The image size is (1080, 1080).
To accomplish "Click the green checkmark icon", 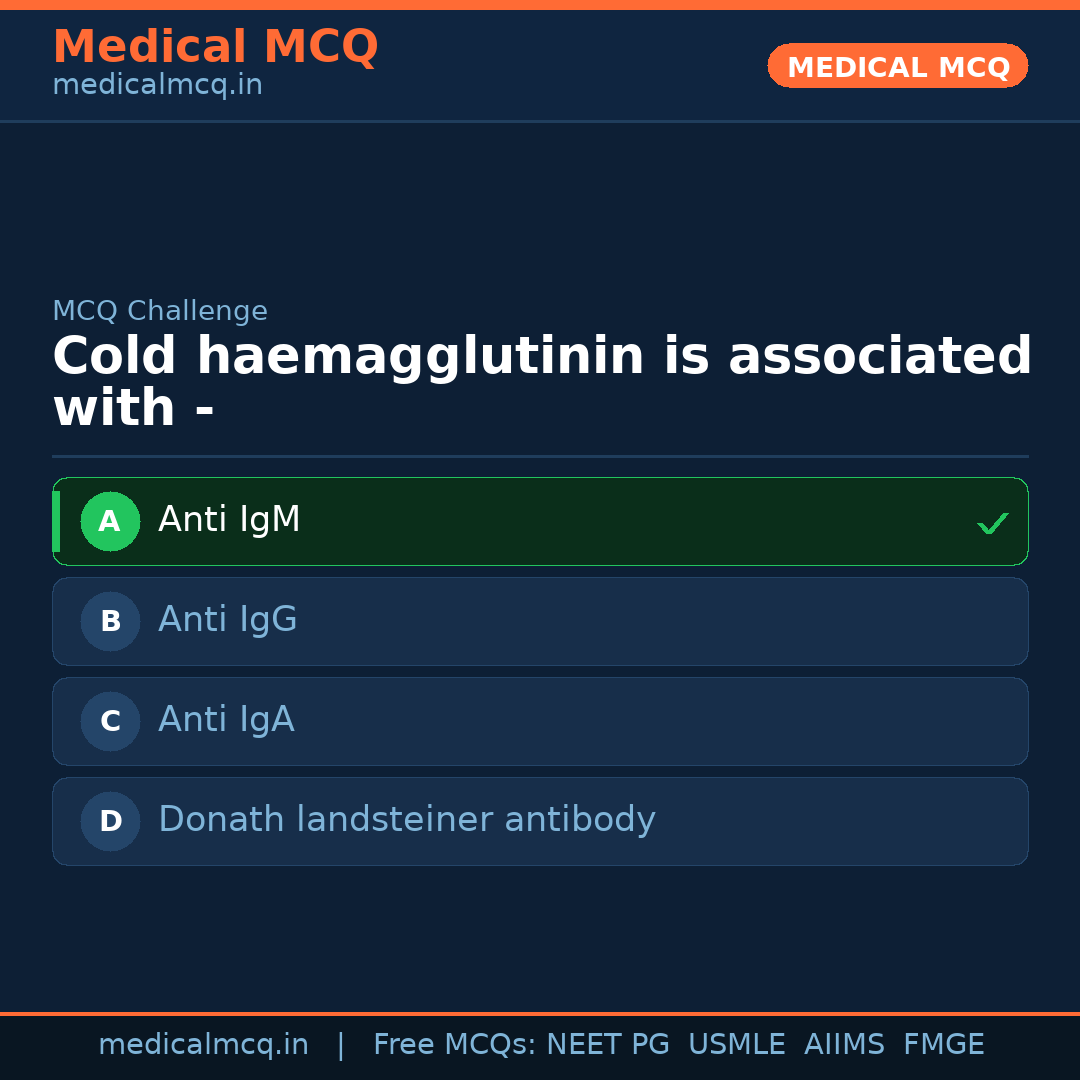I will (x=992, y=523).
